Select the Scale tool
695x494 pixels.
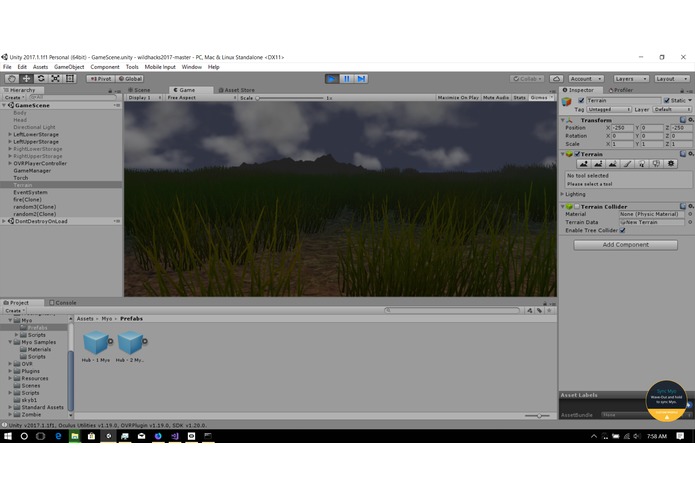tap(55, 78)
